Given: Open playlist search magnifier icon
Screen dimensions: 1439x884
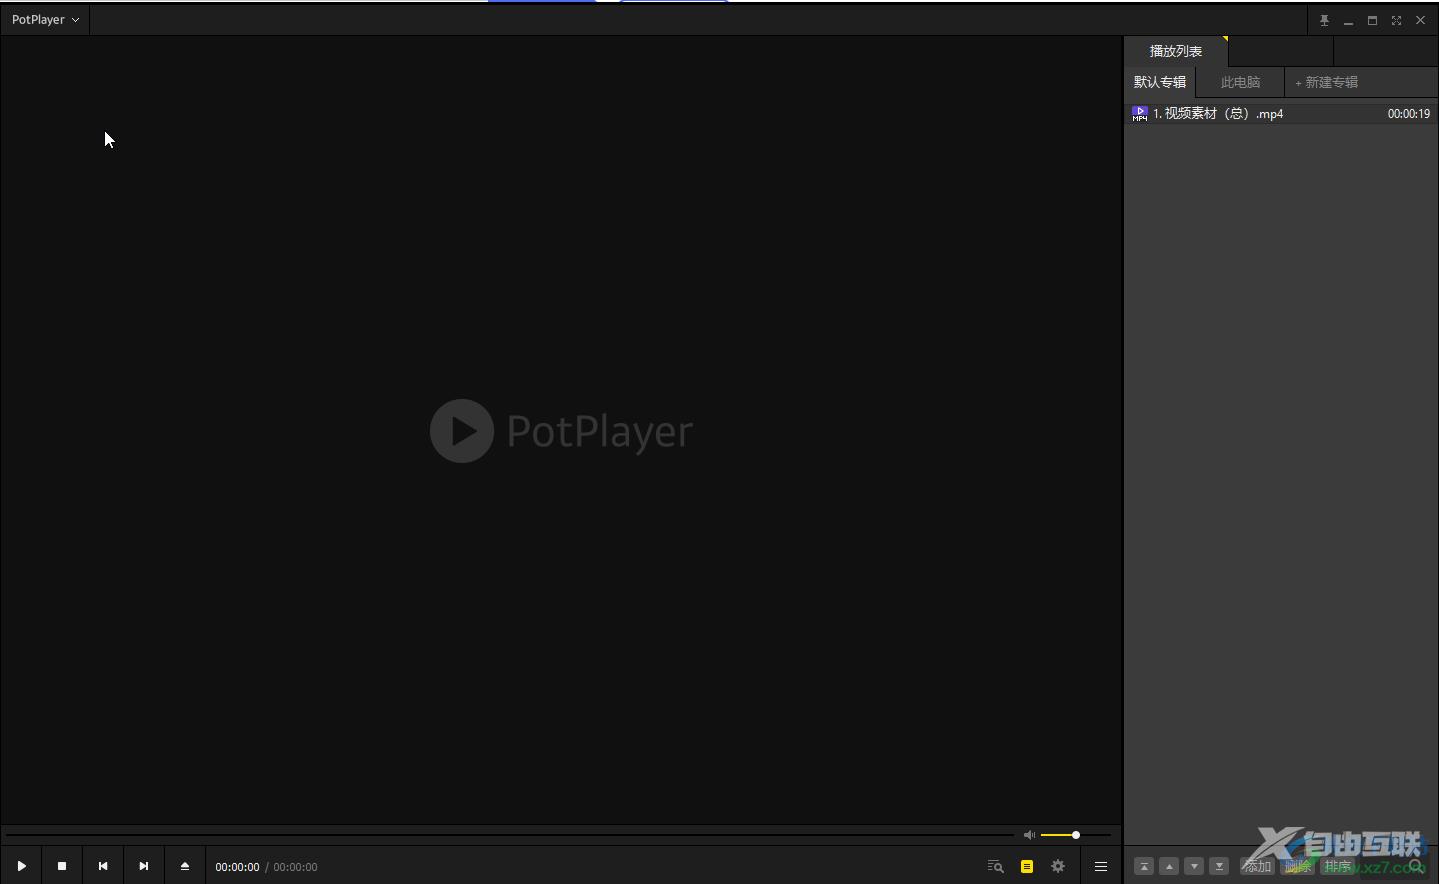Looking at the screenshot, I should pos(1415,866).
